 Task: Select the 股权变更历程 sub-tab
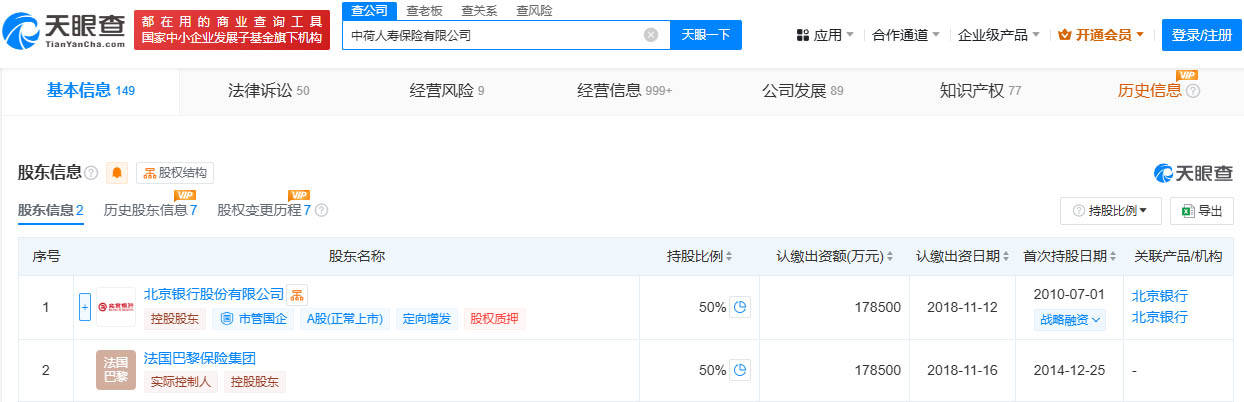point(264,211)
